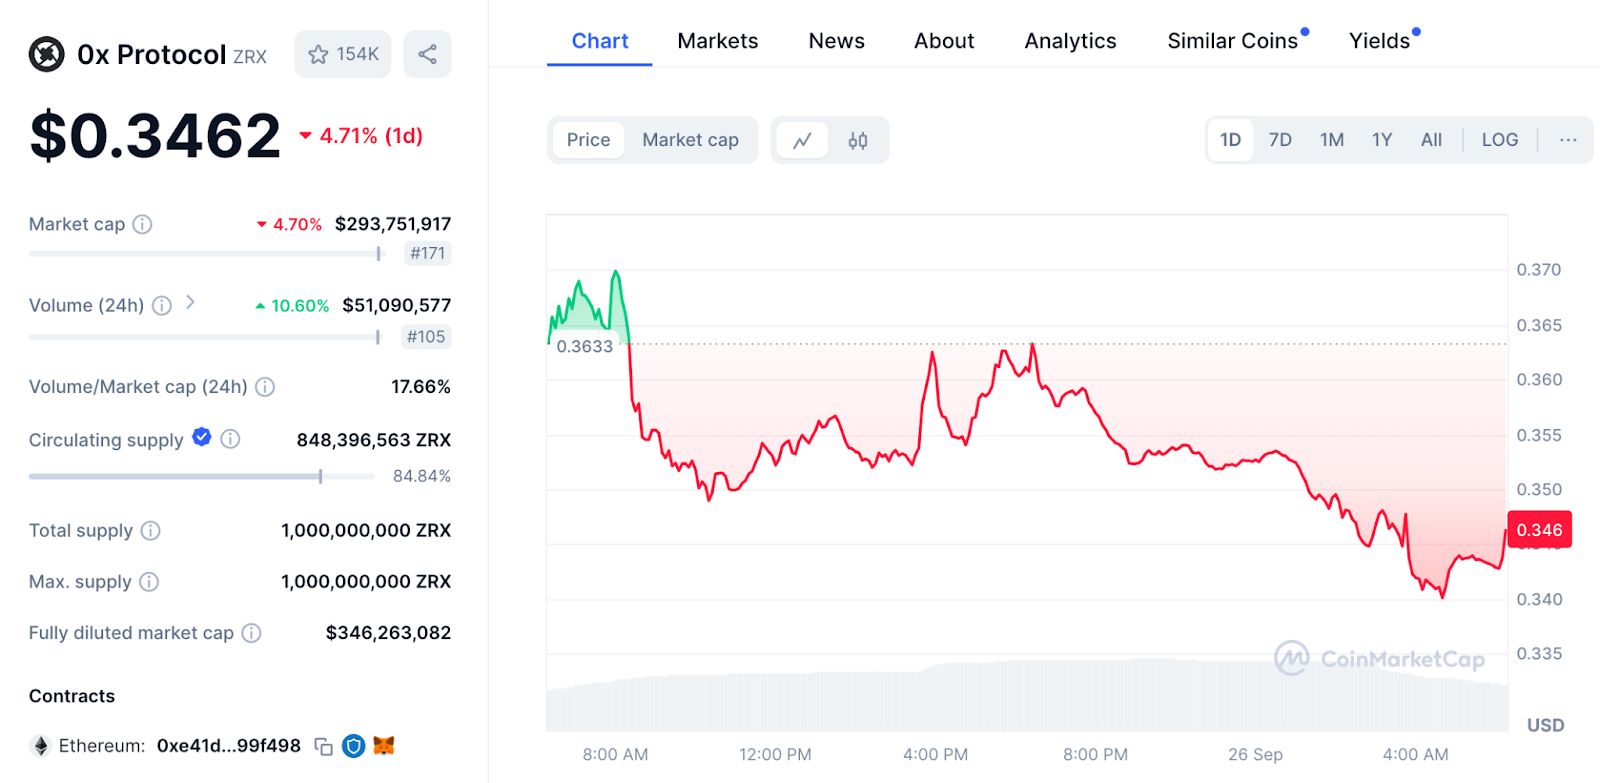Copy the Ethereum contract address
This screenshot has width=1600, height=783.
(x=323, y=746)
